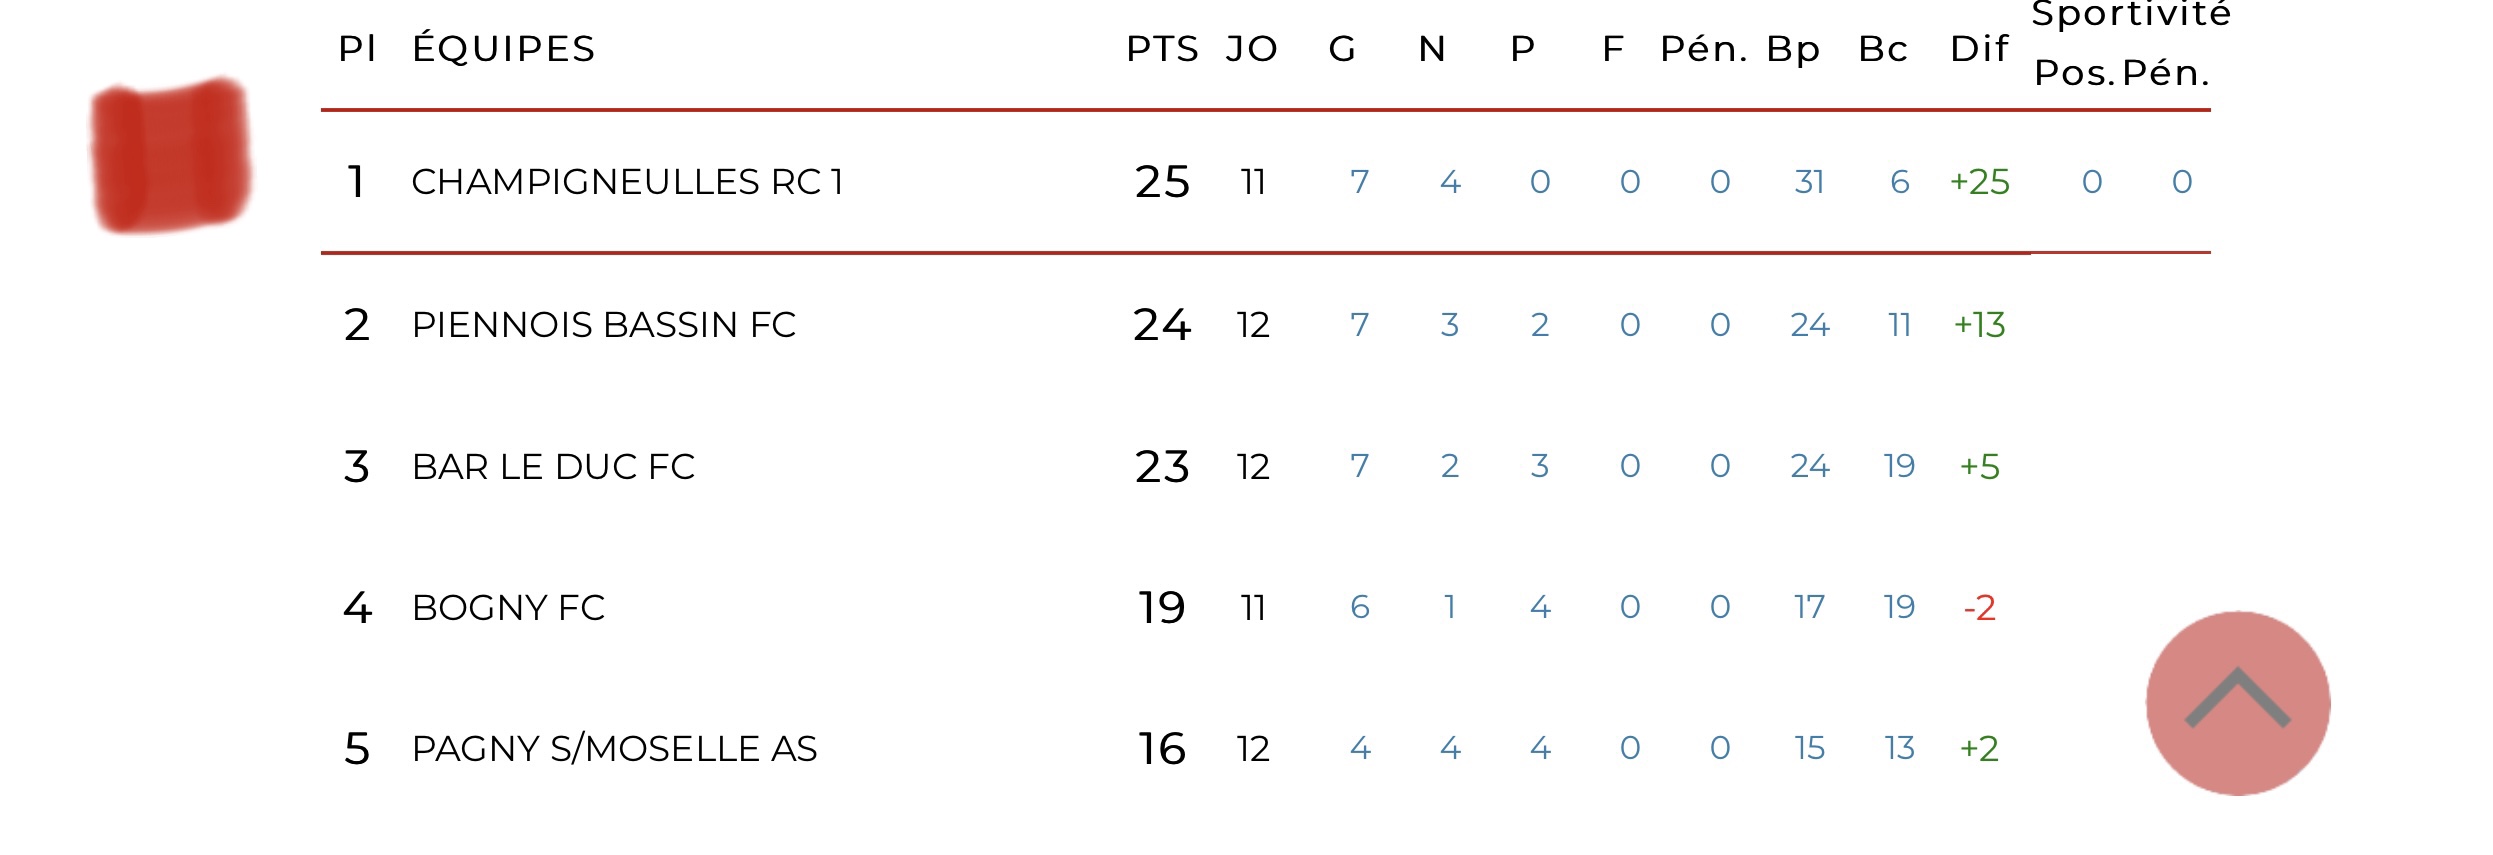Open the PIENNOIS BASSIN FC team
This screenshot has width=2493, height=855.
pyautogui.click(x=603, y=325)
